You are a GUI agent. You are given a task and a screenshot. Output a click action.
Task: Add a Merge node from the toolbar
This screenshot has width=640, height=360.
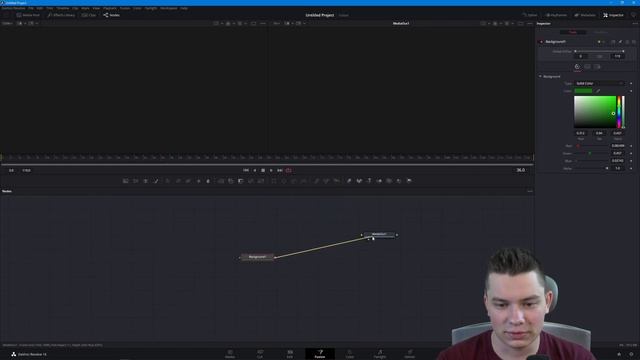click(221, 181)
